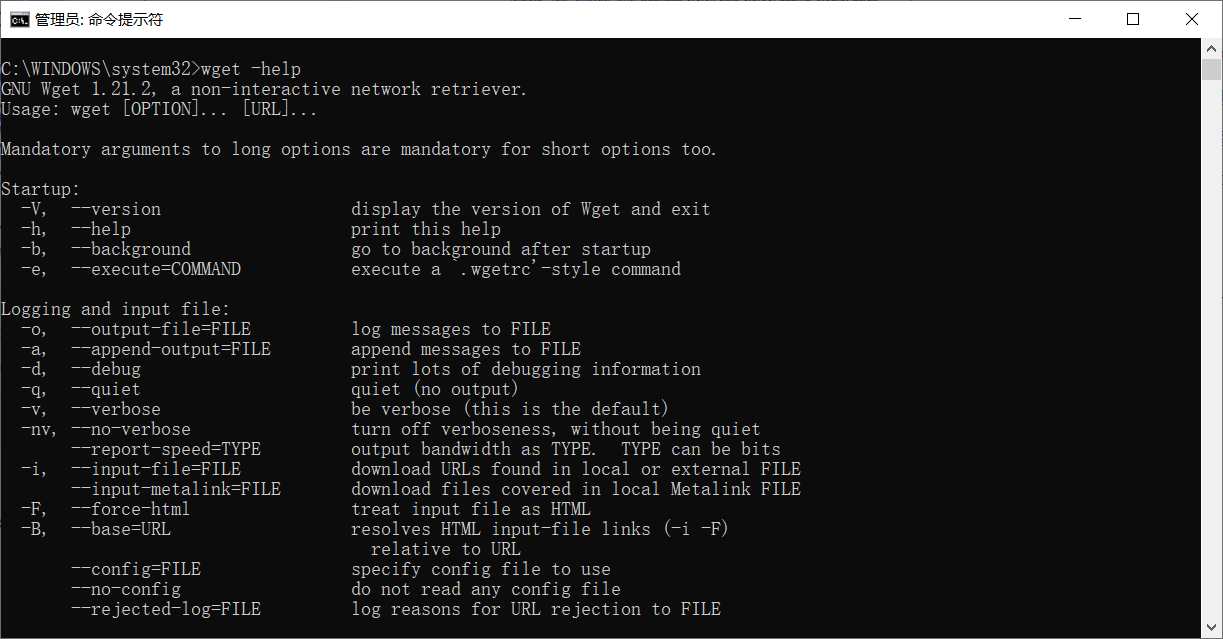Click the --version option text
The height and width of the screenshot is (639, 1223).
pos(115,208)
